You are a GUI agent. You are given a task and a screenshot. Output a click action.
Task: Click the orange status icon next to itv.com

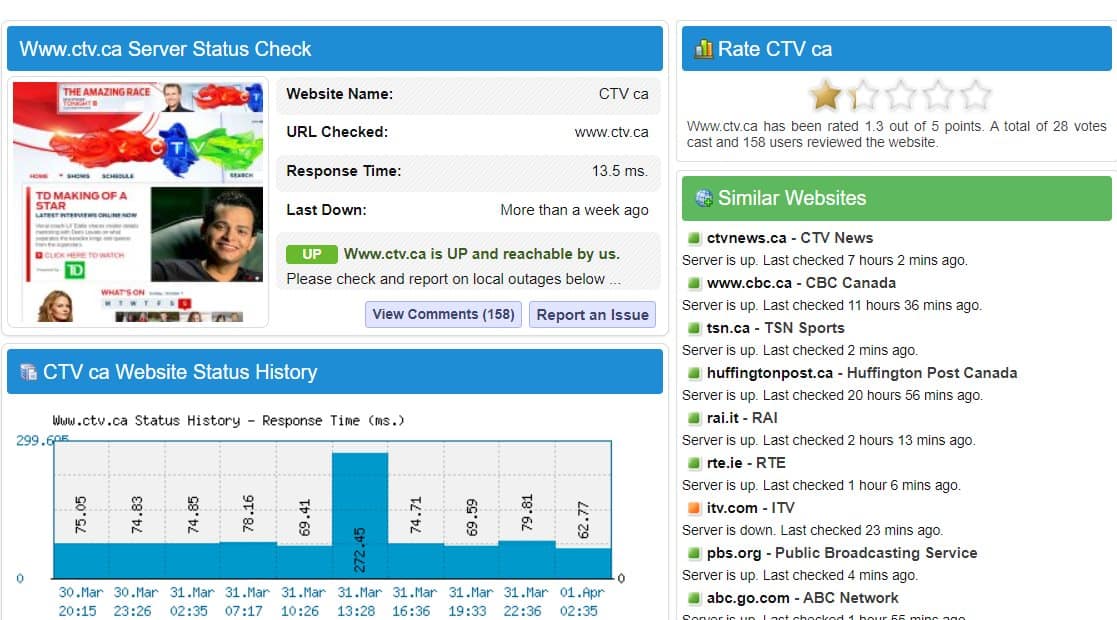point(694,508)
